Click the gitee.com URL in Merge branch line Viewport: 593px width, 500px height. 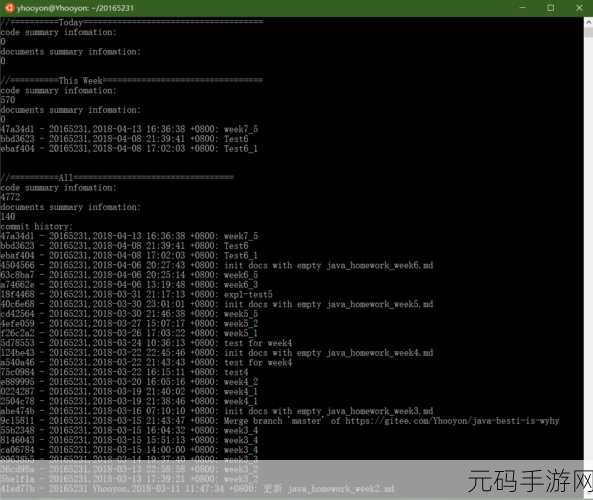(452, 421)
